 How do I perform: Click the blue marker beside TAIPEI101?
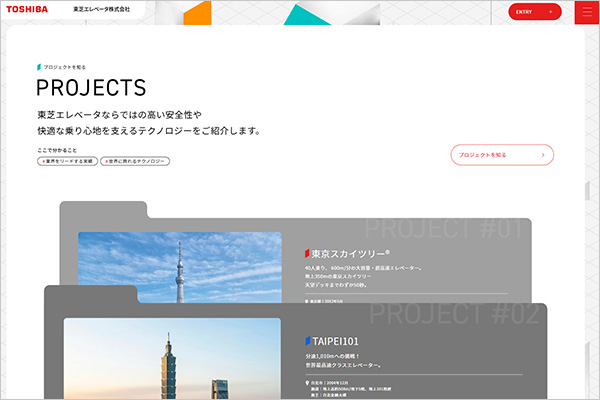point(308,340)
